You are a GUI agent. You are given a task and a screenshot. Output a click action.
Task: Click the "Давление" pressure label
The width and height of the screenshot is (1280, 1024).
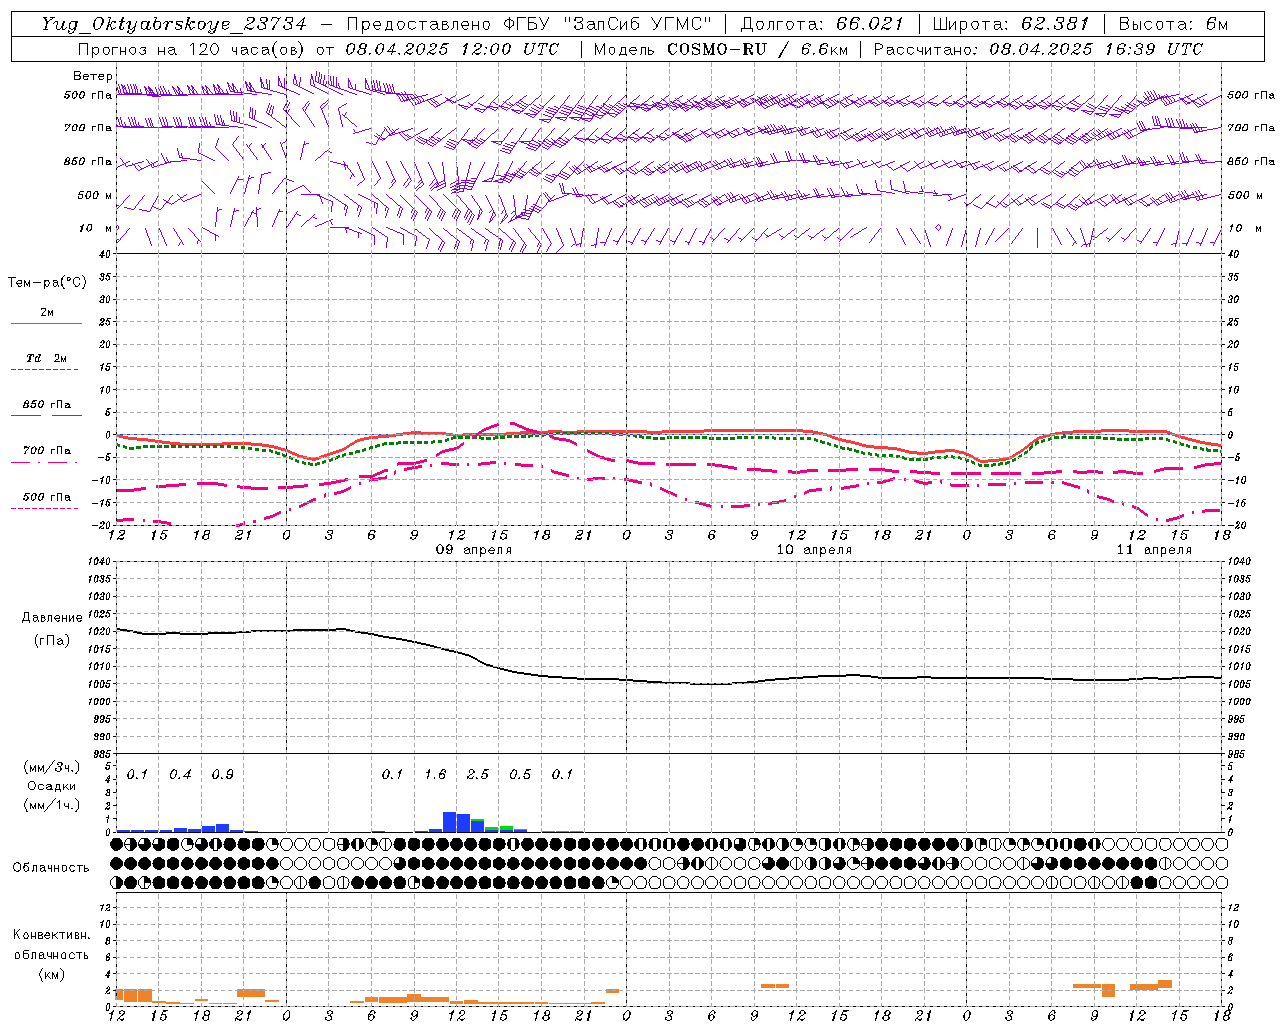click(x=51, y=618)
